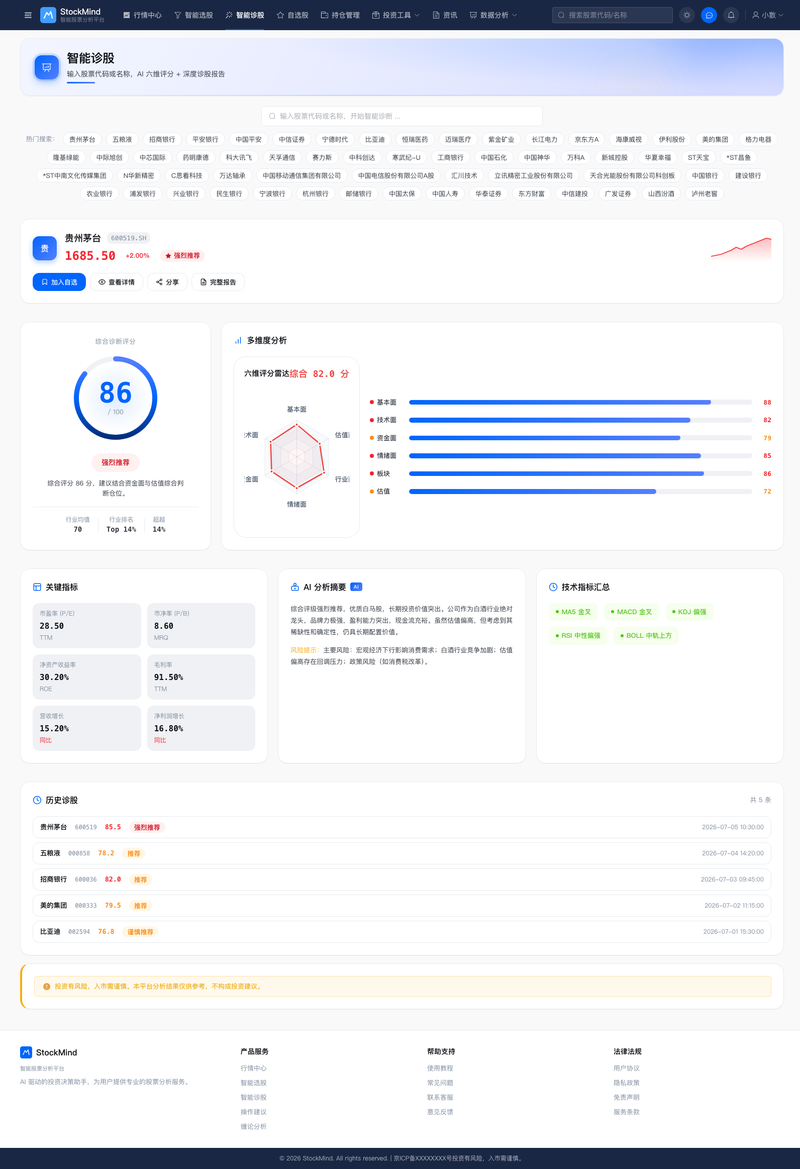Open the hamburger menu icon
800x1169 pixels.
coord(28,15)
